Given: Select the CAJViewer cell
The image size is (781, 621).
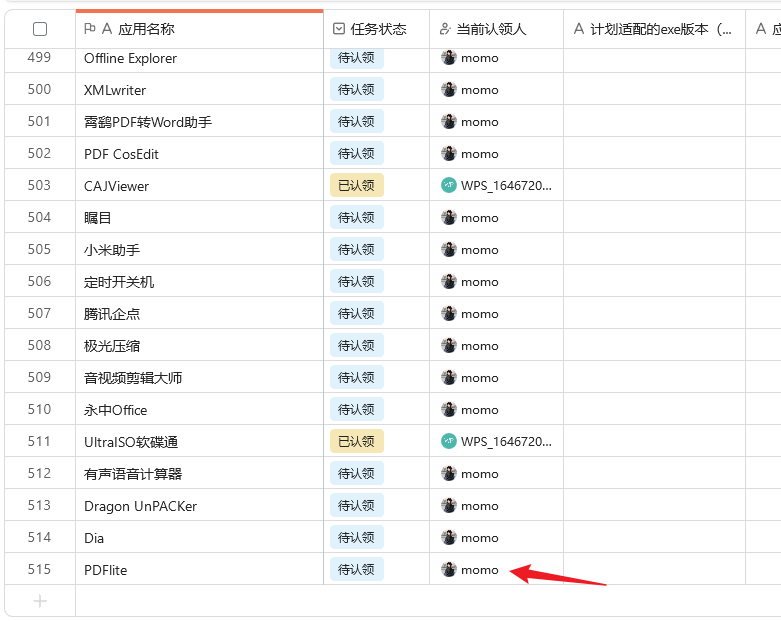Looking at the screenshot, I should (199, 186).
